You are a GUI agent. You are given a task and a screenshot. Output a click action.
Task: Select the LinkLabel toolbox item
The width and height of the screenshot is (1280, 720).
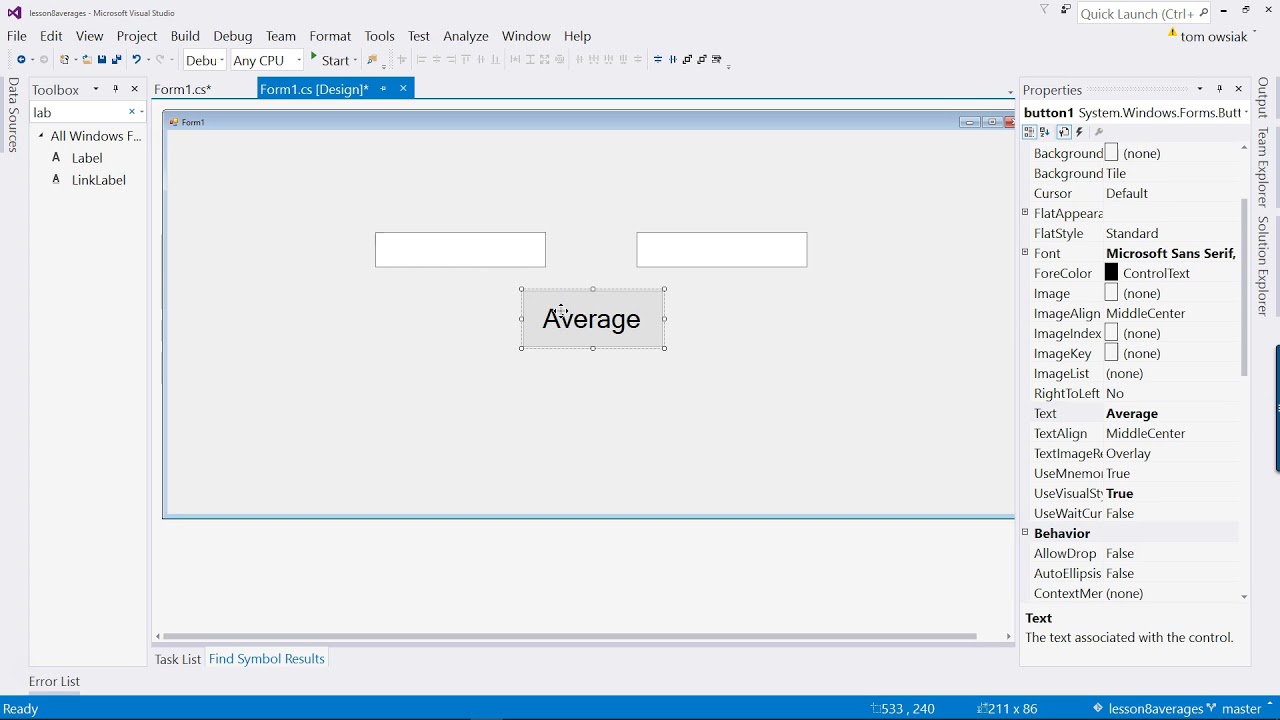click(x=98, y=180)
